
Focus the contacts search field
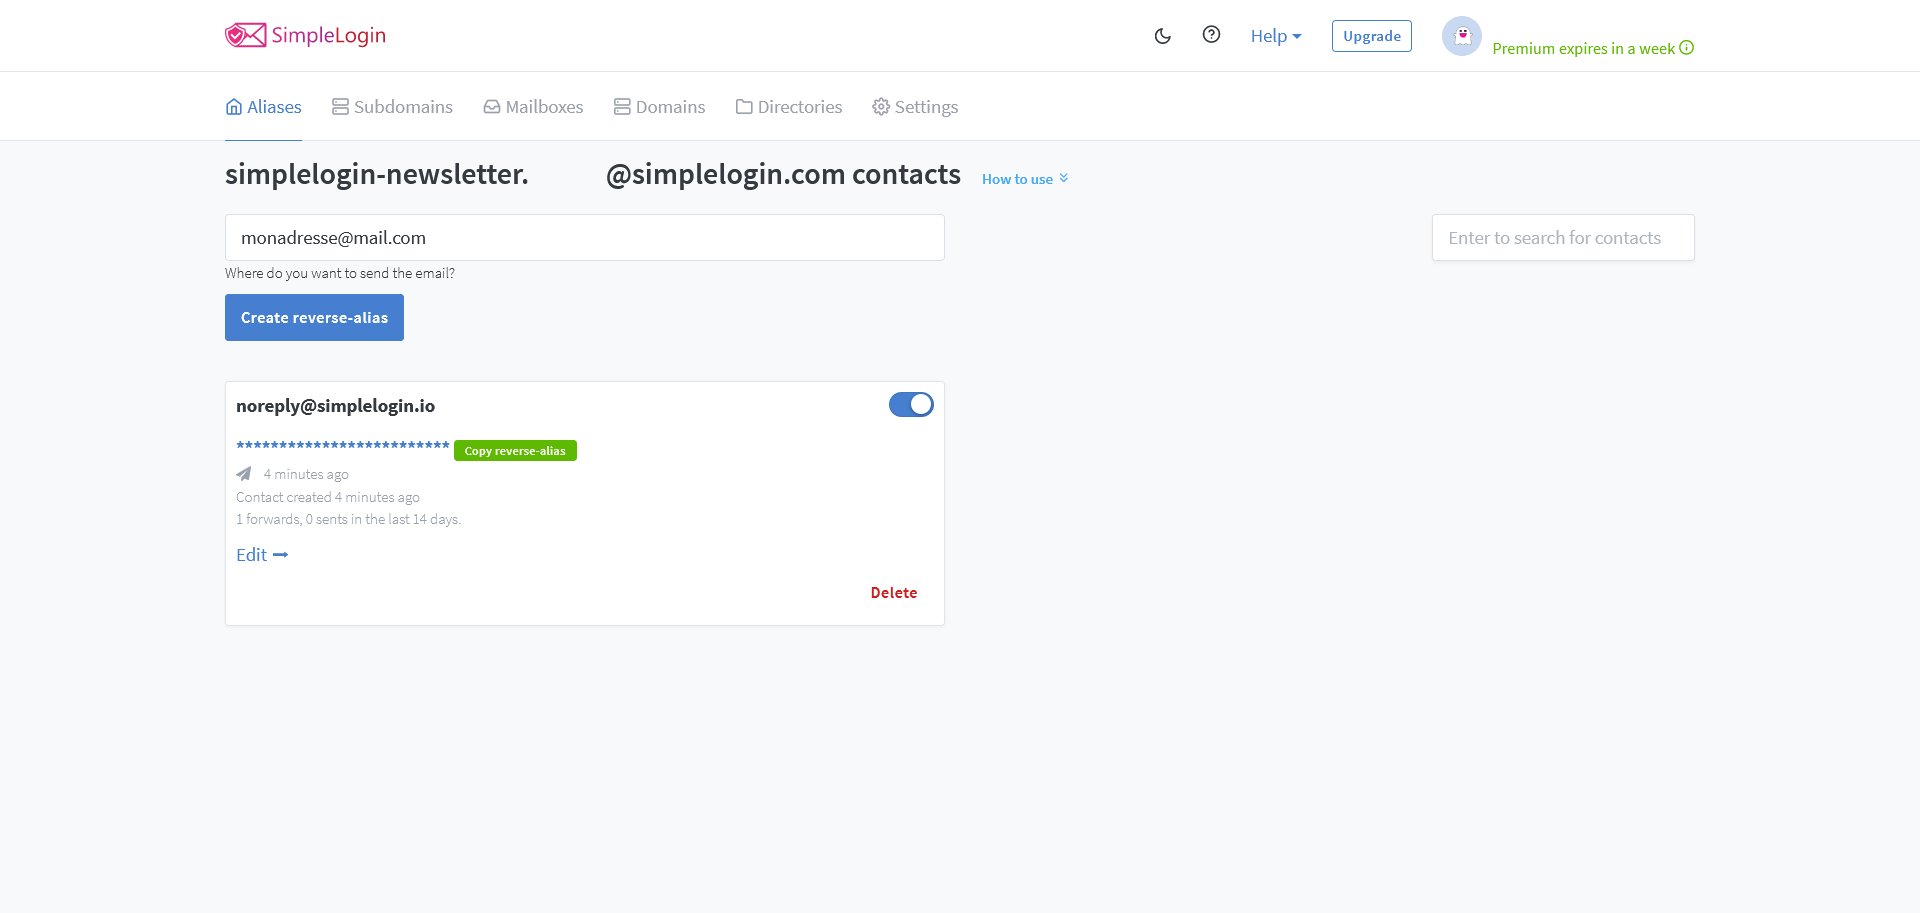(x=1562, y=238)
